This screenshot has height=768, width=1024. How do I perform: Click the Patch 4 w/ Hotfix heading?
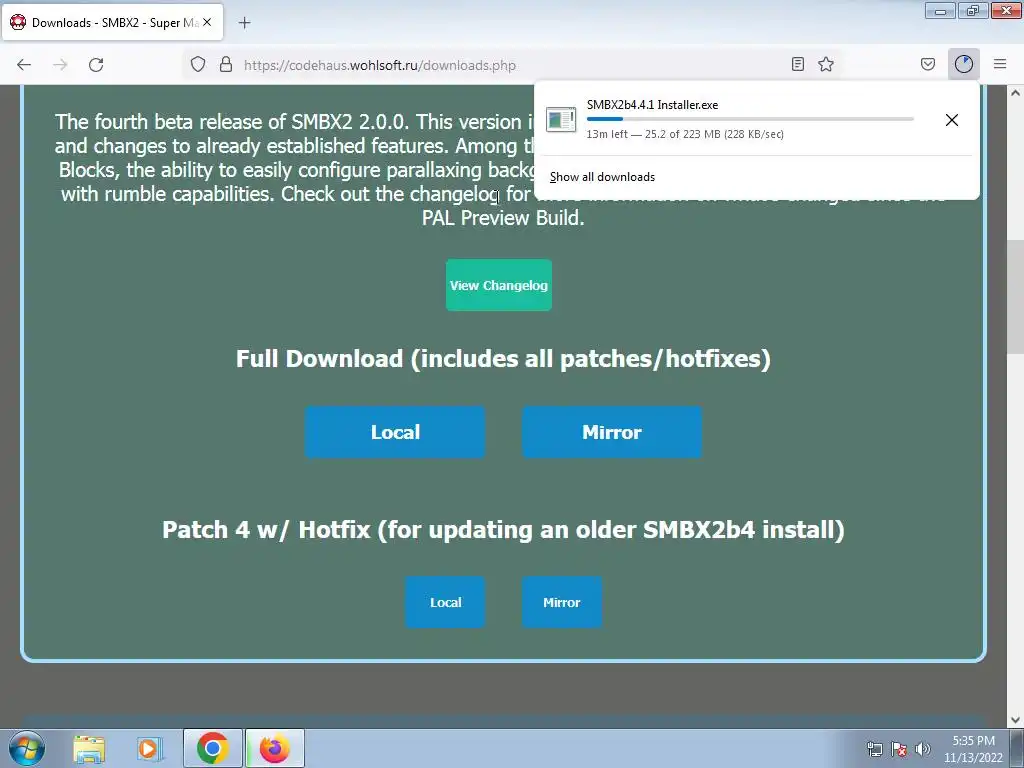click(x=503, y=529)
